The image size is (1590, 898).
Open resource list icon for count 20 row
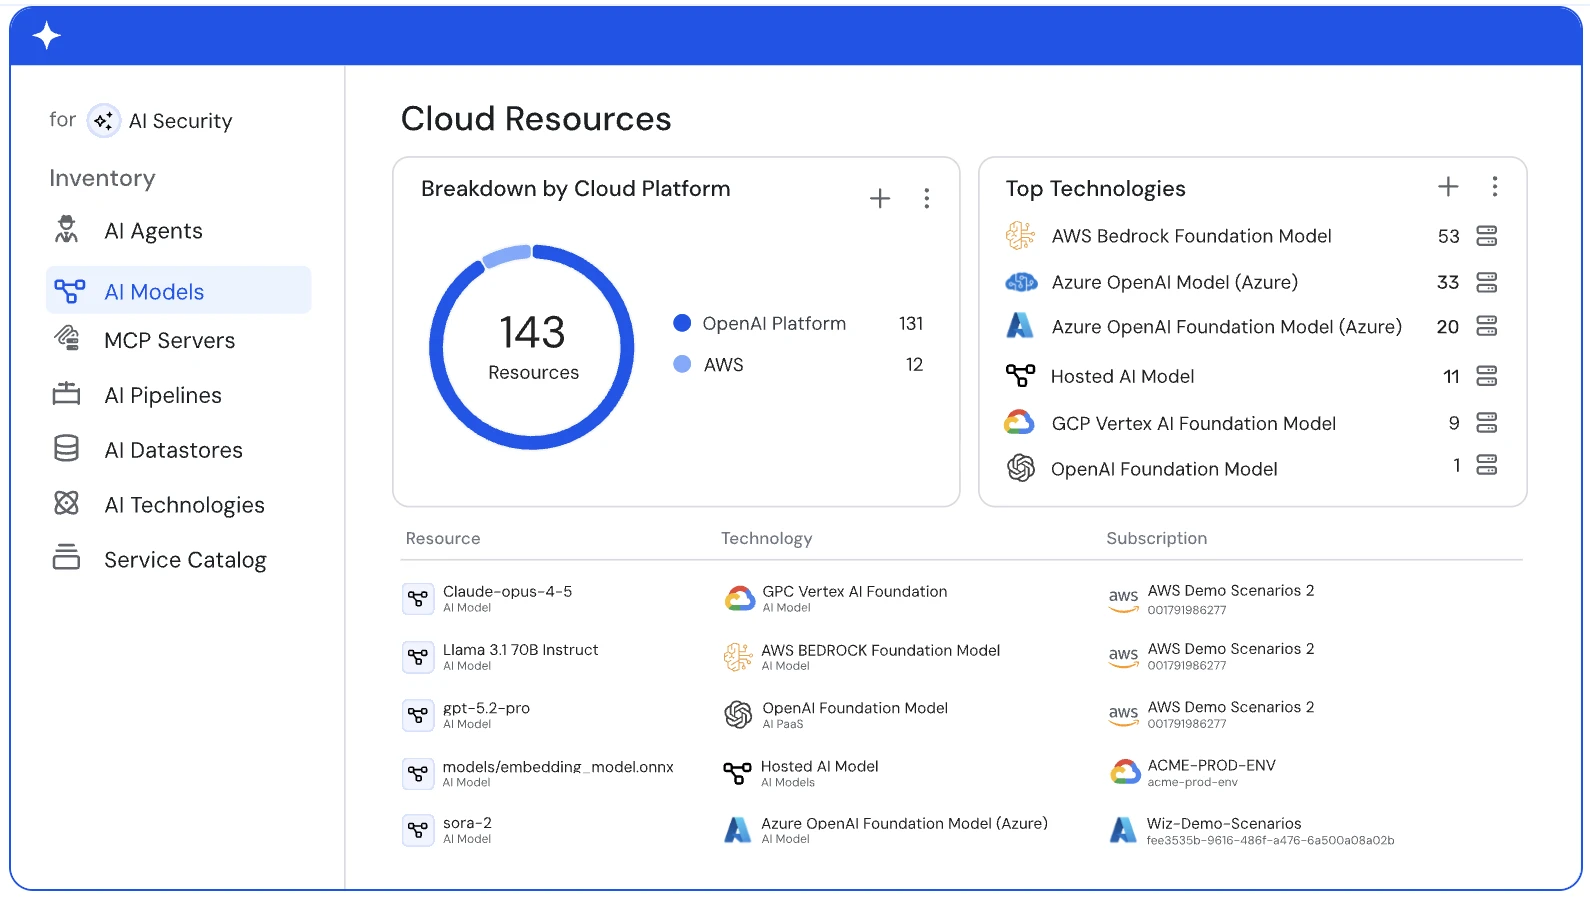[1487, 326]
